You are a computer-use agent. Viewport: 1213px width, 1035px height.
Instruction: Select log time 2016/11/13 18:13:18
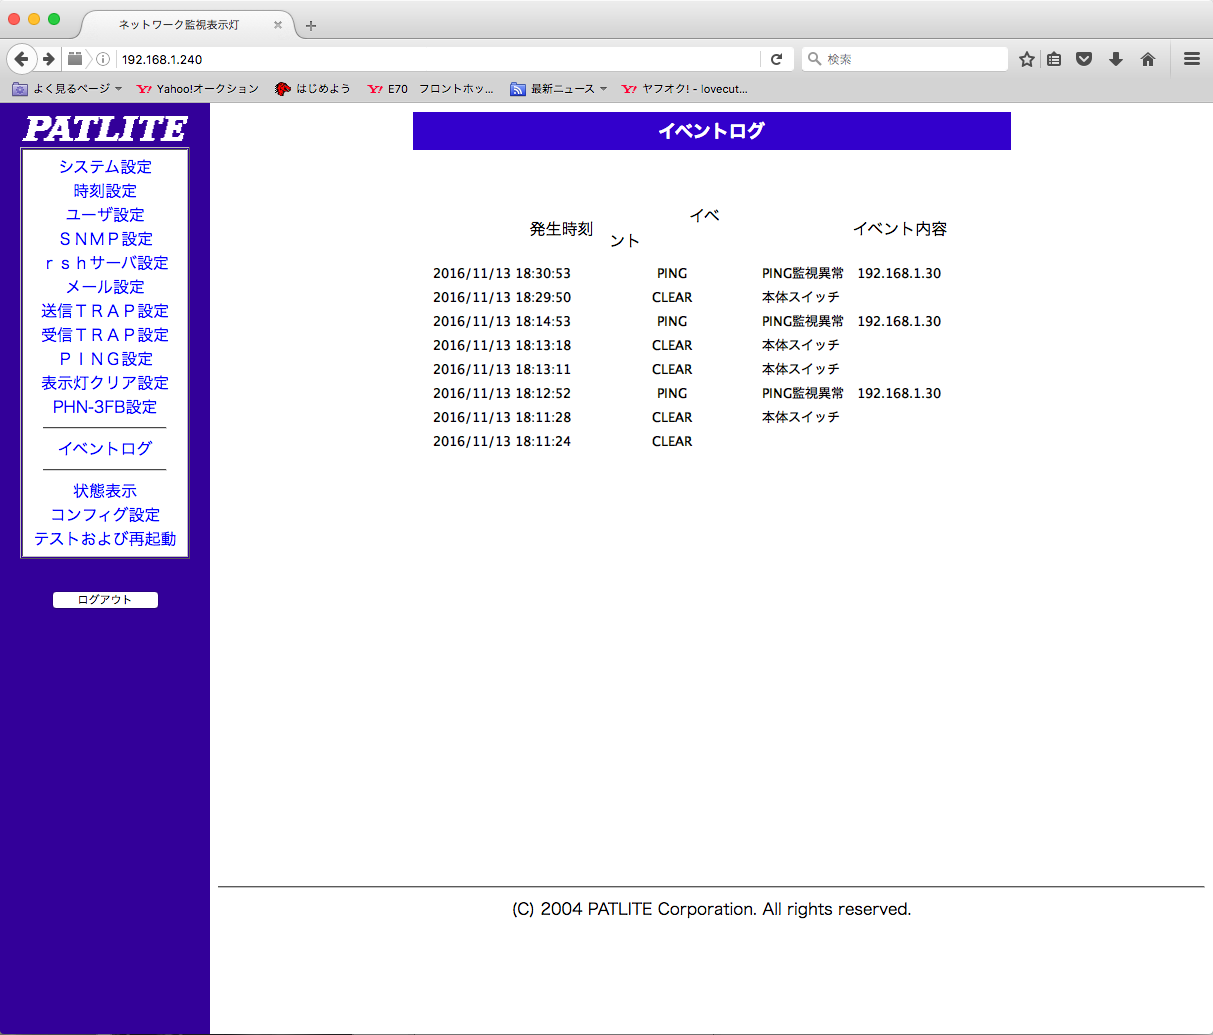coord(502,345)
